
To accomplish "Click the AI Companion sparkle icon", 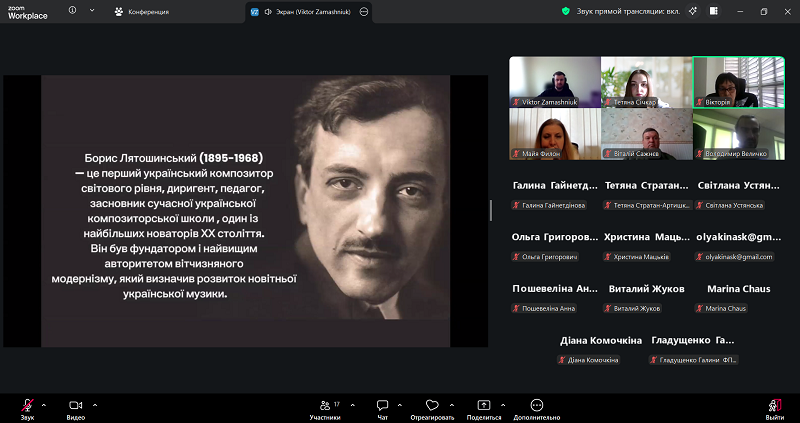I will (692, 11).
